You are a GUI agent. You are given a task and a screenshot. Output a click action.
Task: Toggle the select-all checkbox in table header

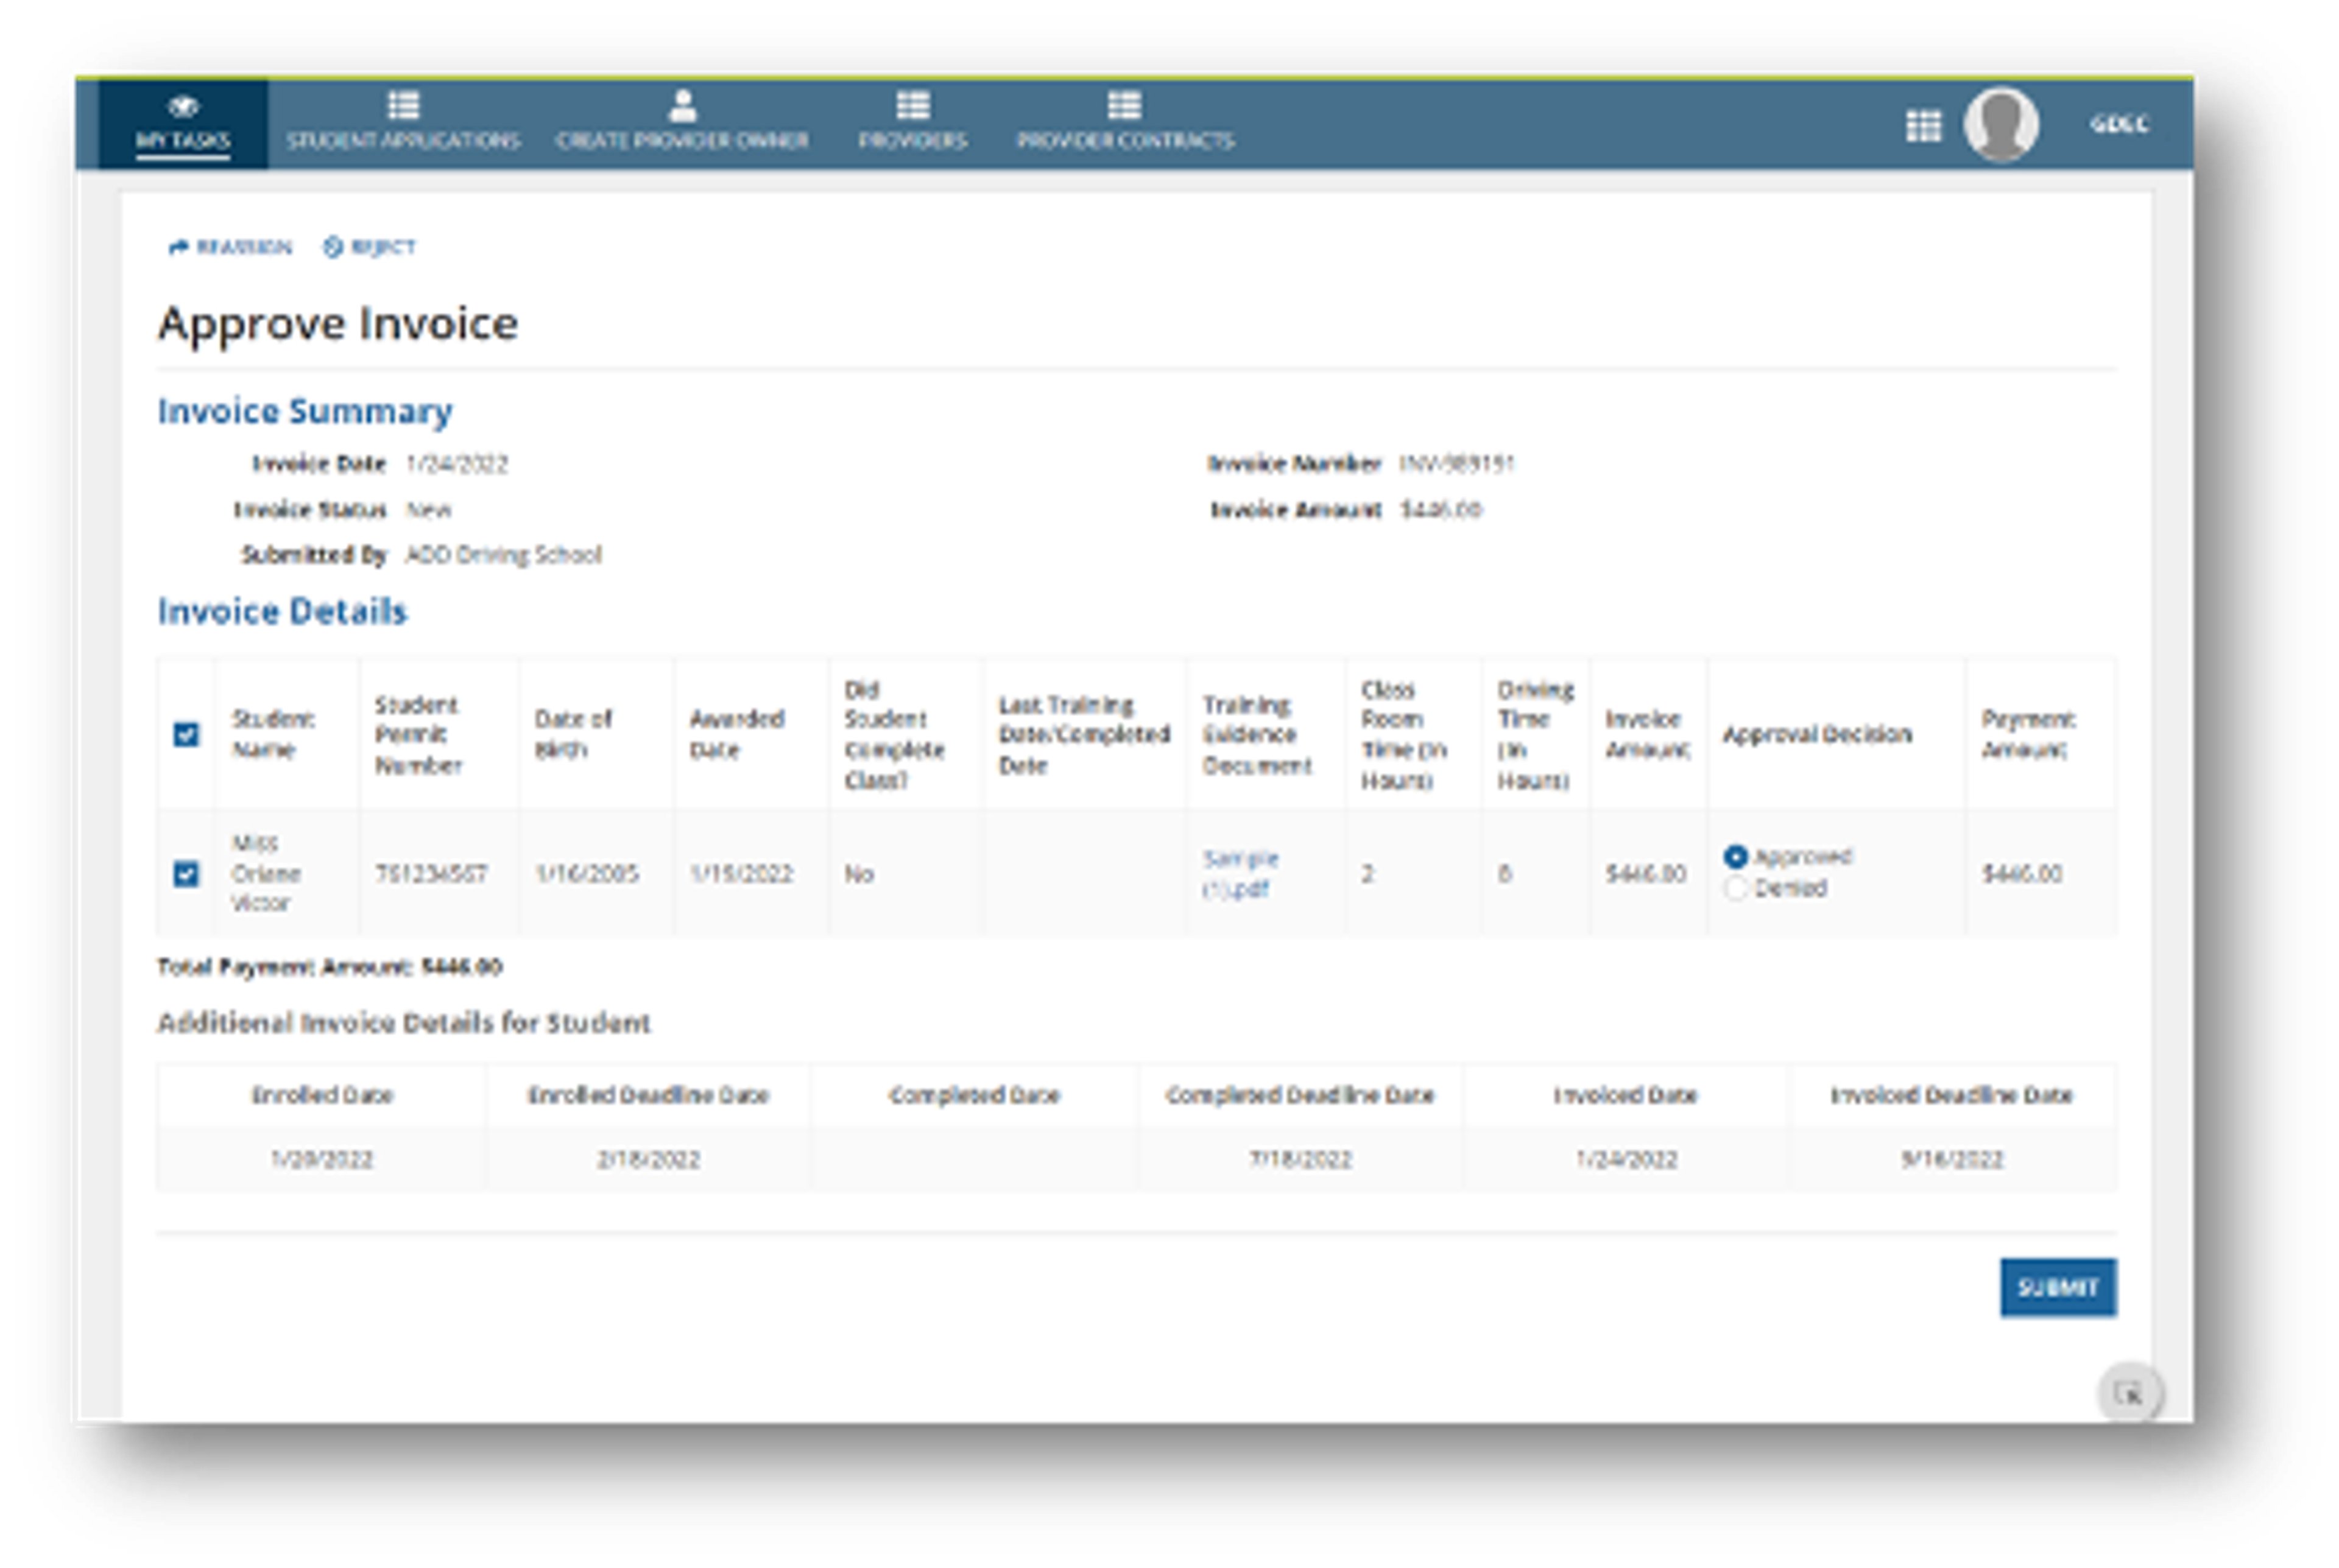click(x=186, y=735)
